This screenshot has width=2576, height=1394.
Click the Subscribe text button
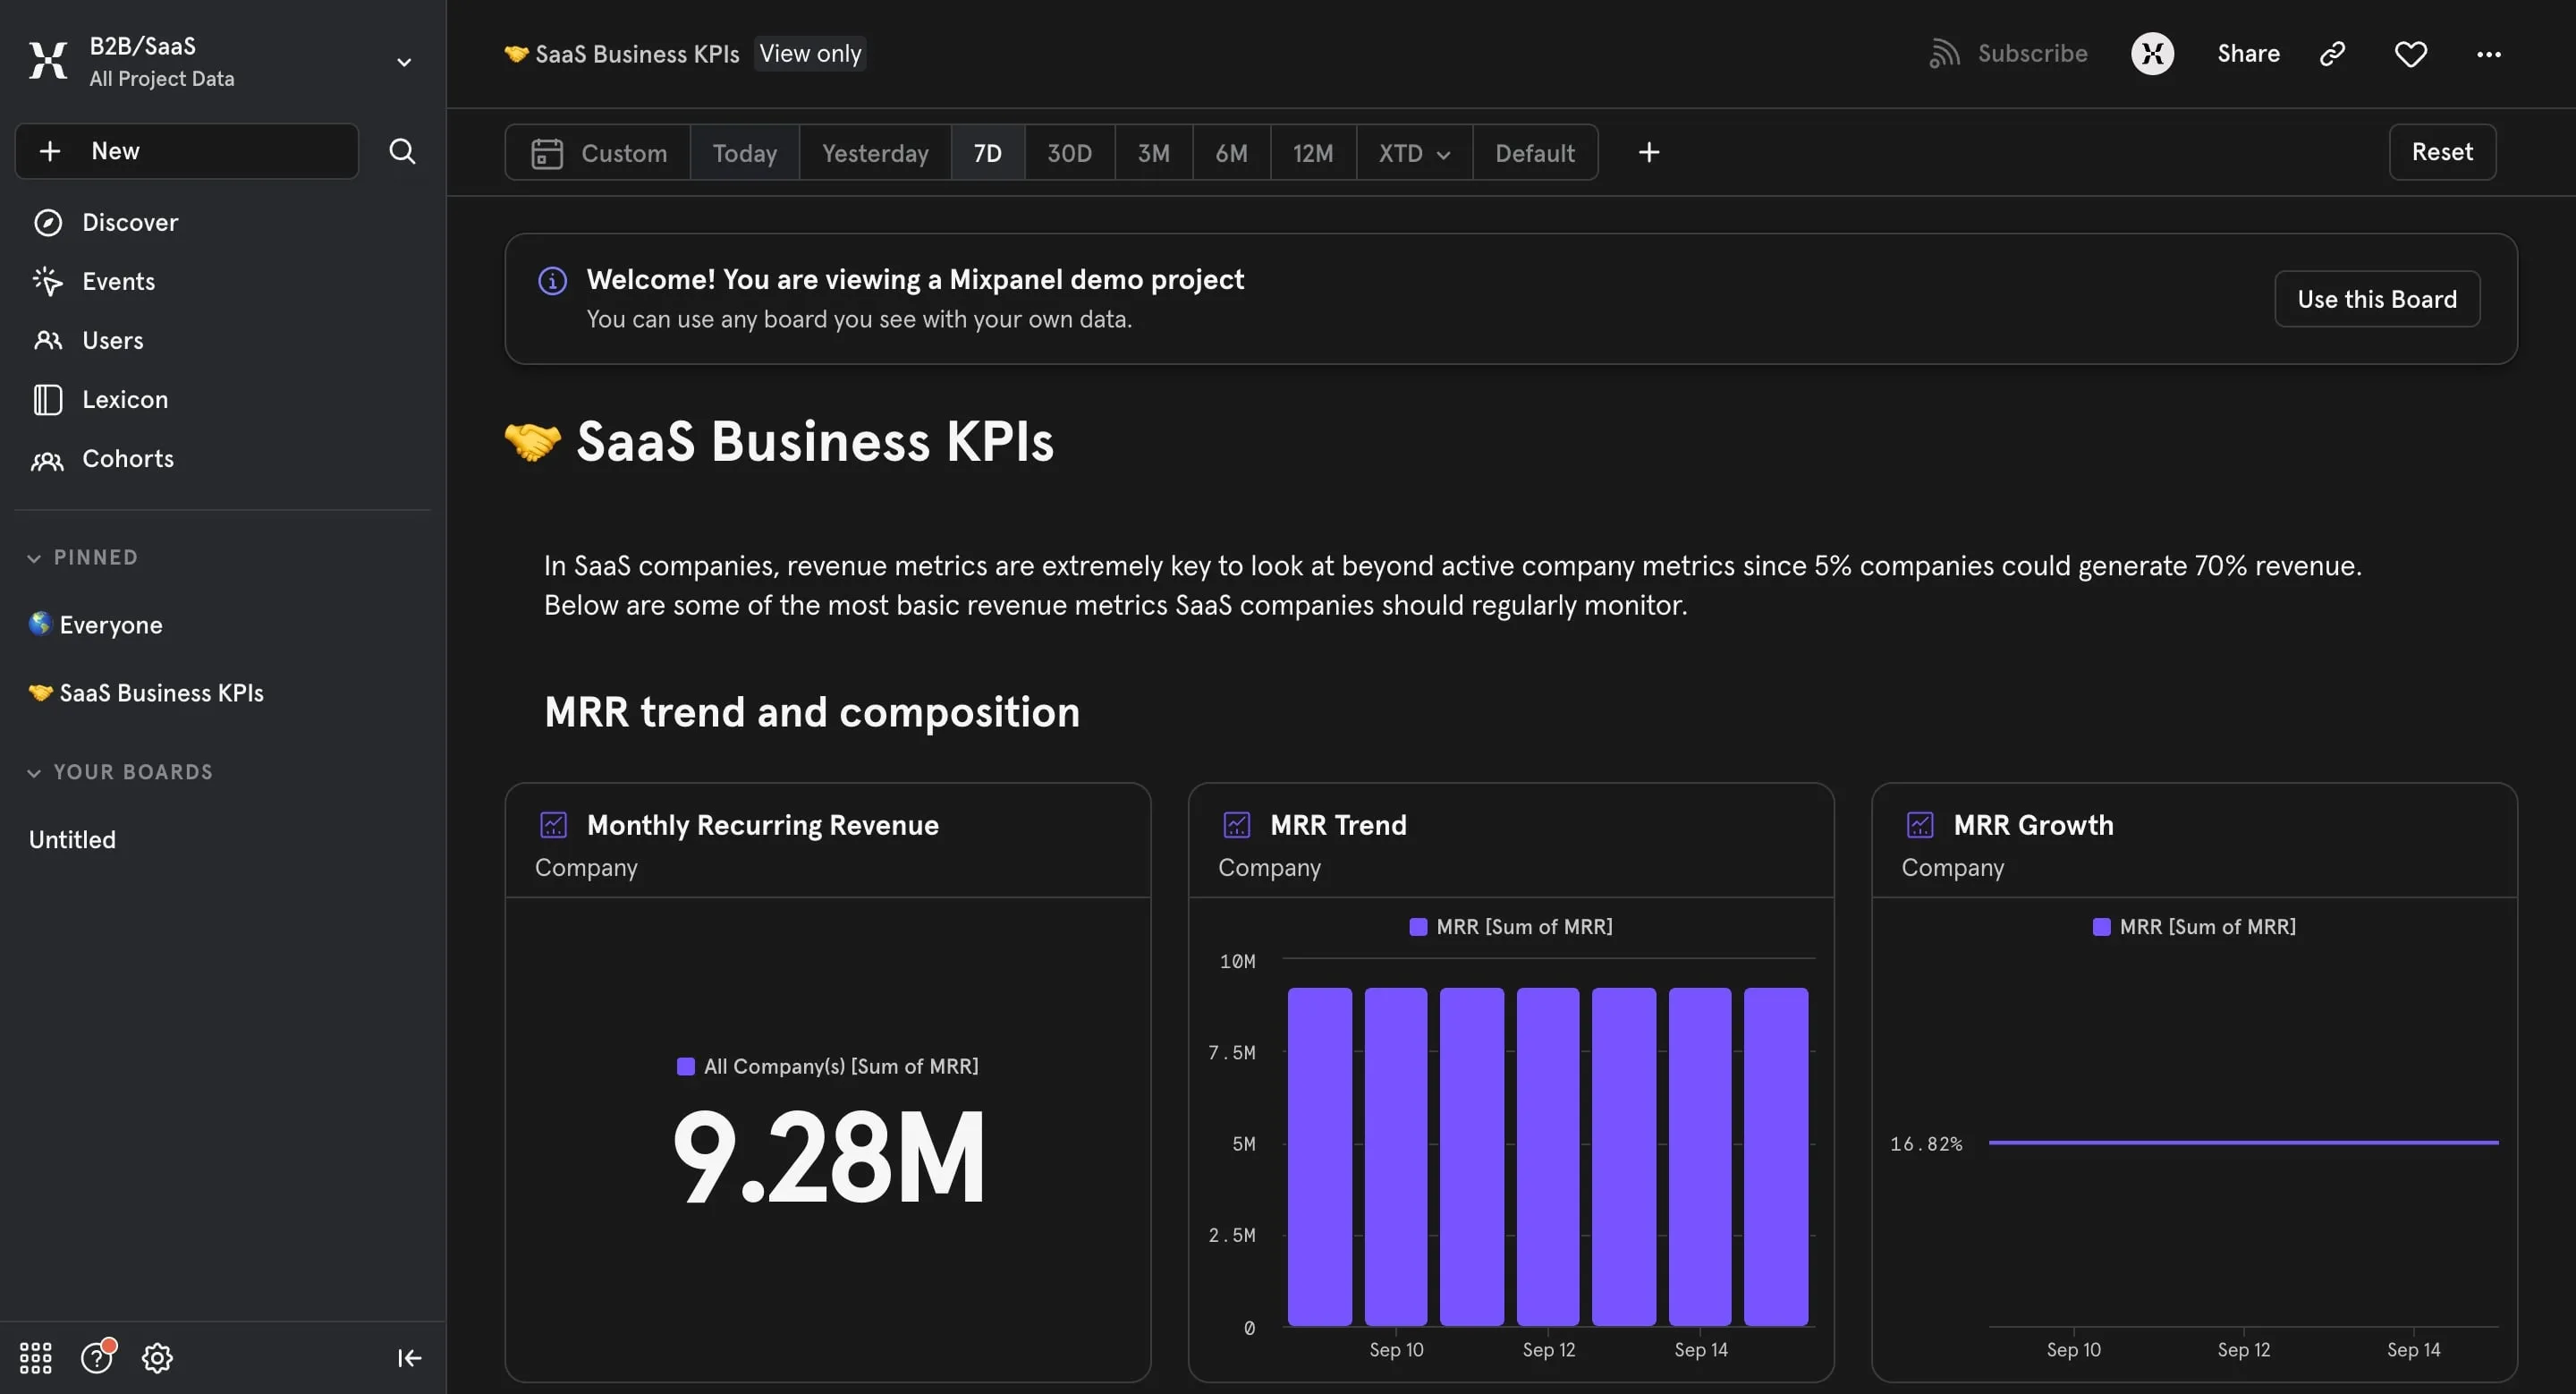pyautogui.click(x=2032, y=53)
